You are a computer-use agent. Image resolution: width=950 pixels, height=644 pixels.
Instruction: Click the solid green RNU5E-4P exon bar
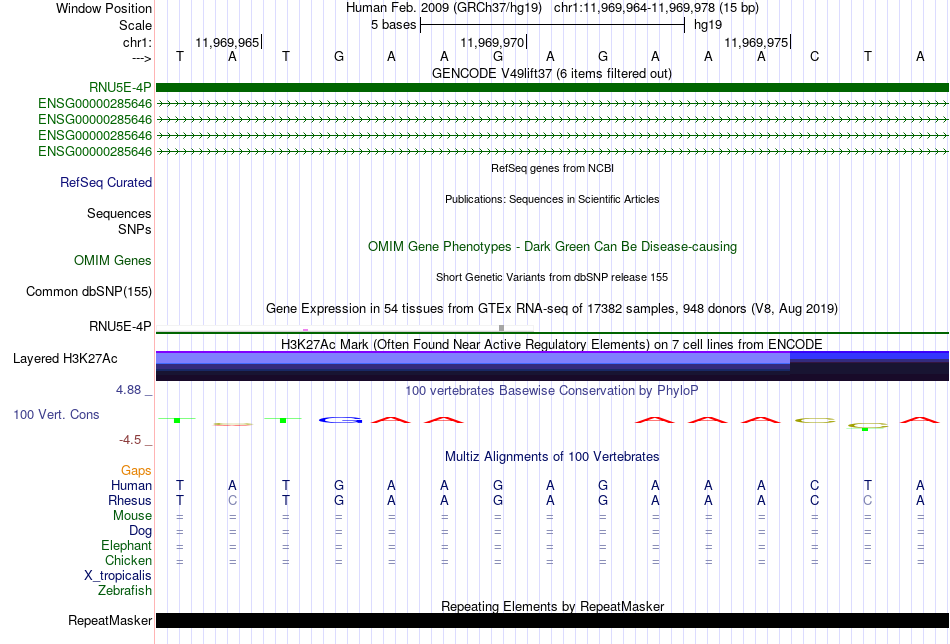click(552, 87)
